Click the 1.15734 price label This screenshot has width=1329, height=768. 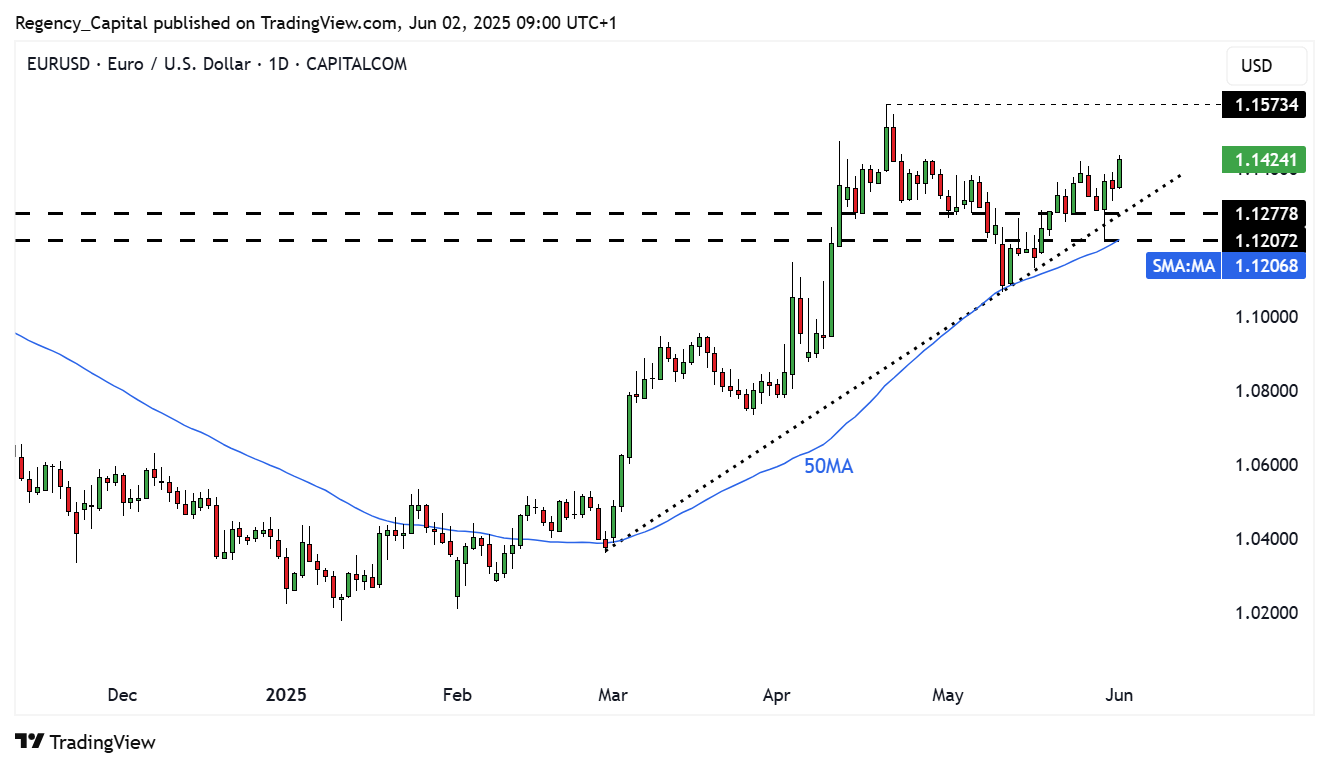(x=1265, y=104)
